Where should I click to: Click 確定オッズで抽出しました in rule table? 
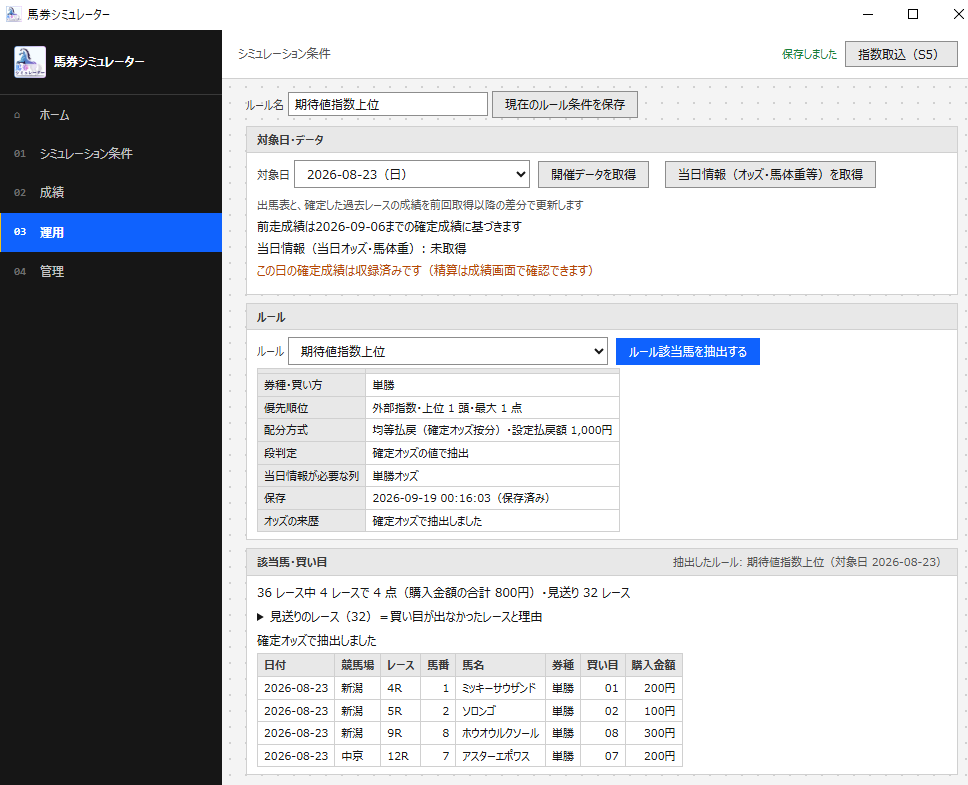click(492, 521)
